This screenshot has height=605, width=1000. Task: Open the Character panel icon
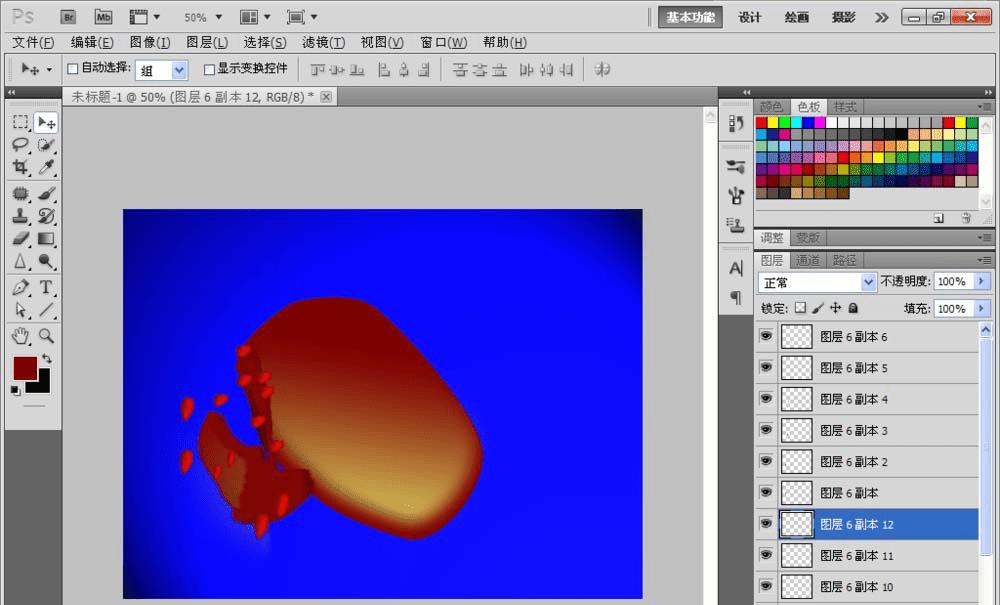[736, 268]
